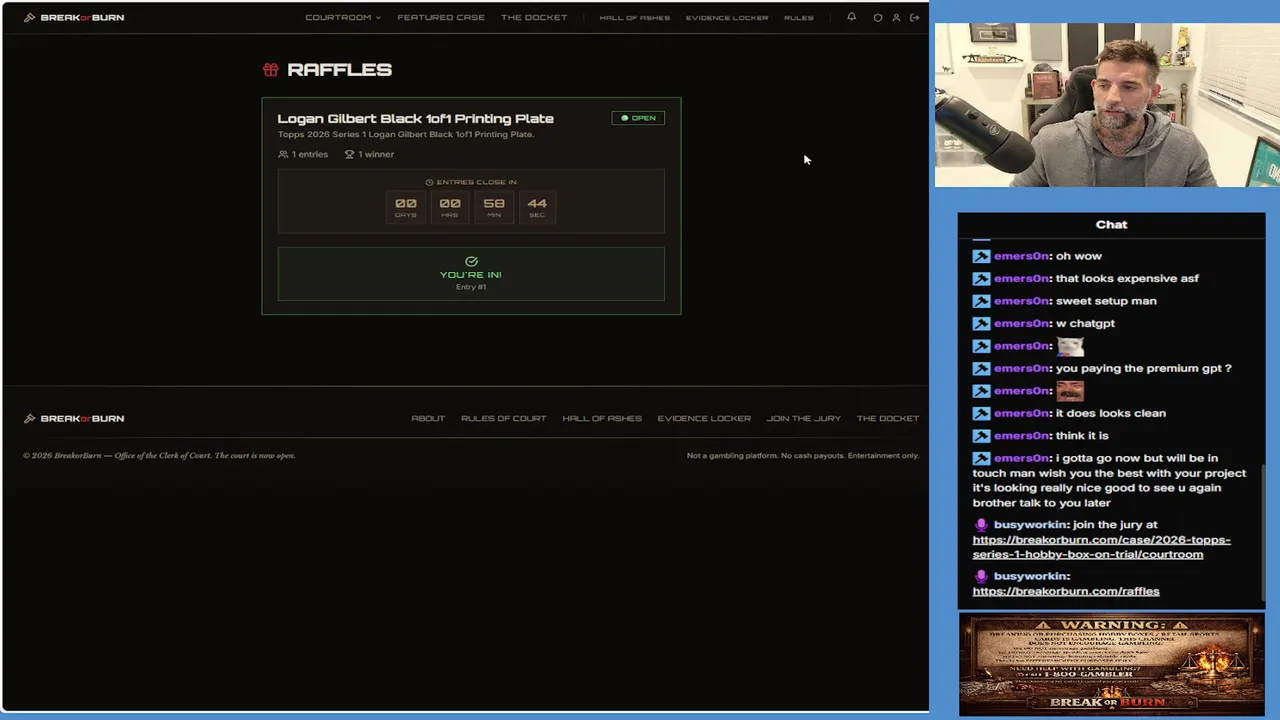Open the user profile icon
The width and height of the screenshot is (1280, 720).
tap(896, 17)
